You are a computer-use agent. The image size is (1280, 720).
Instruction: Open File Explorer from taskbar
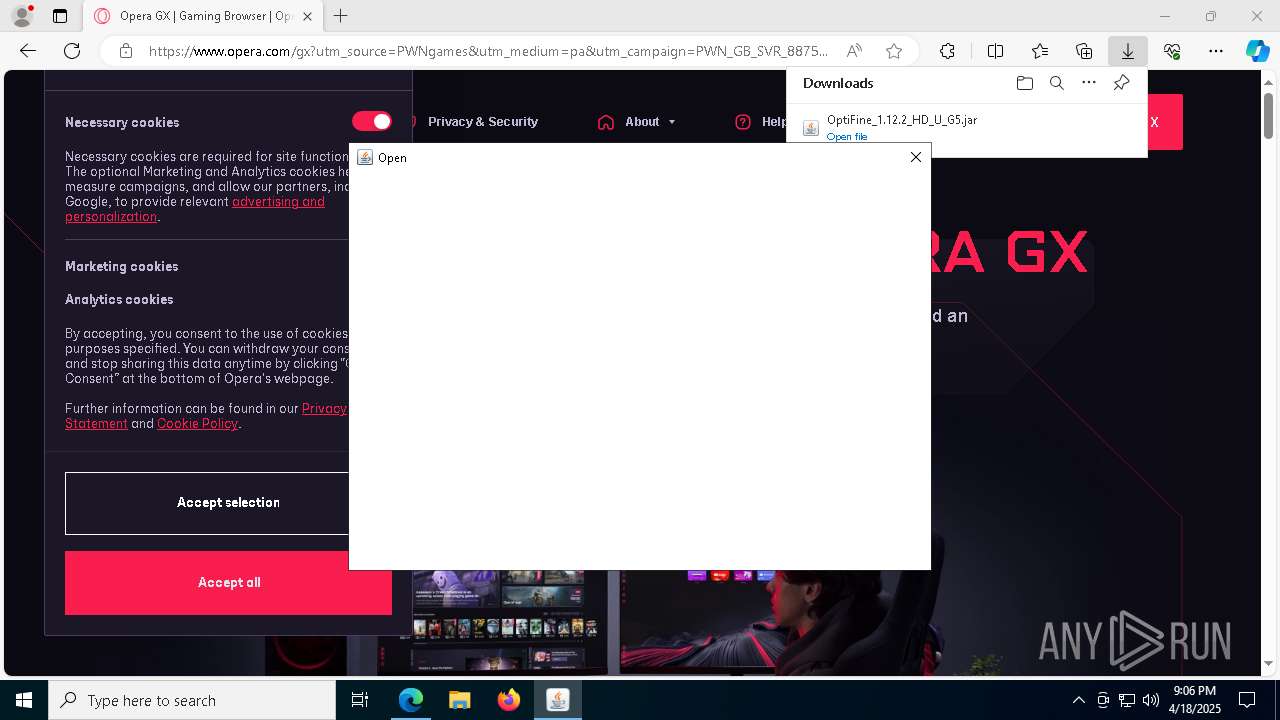click(459, 700)
